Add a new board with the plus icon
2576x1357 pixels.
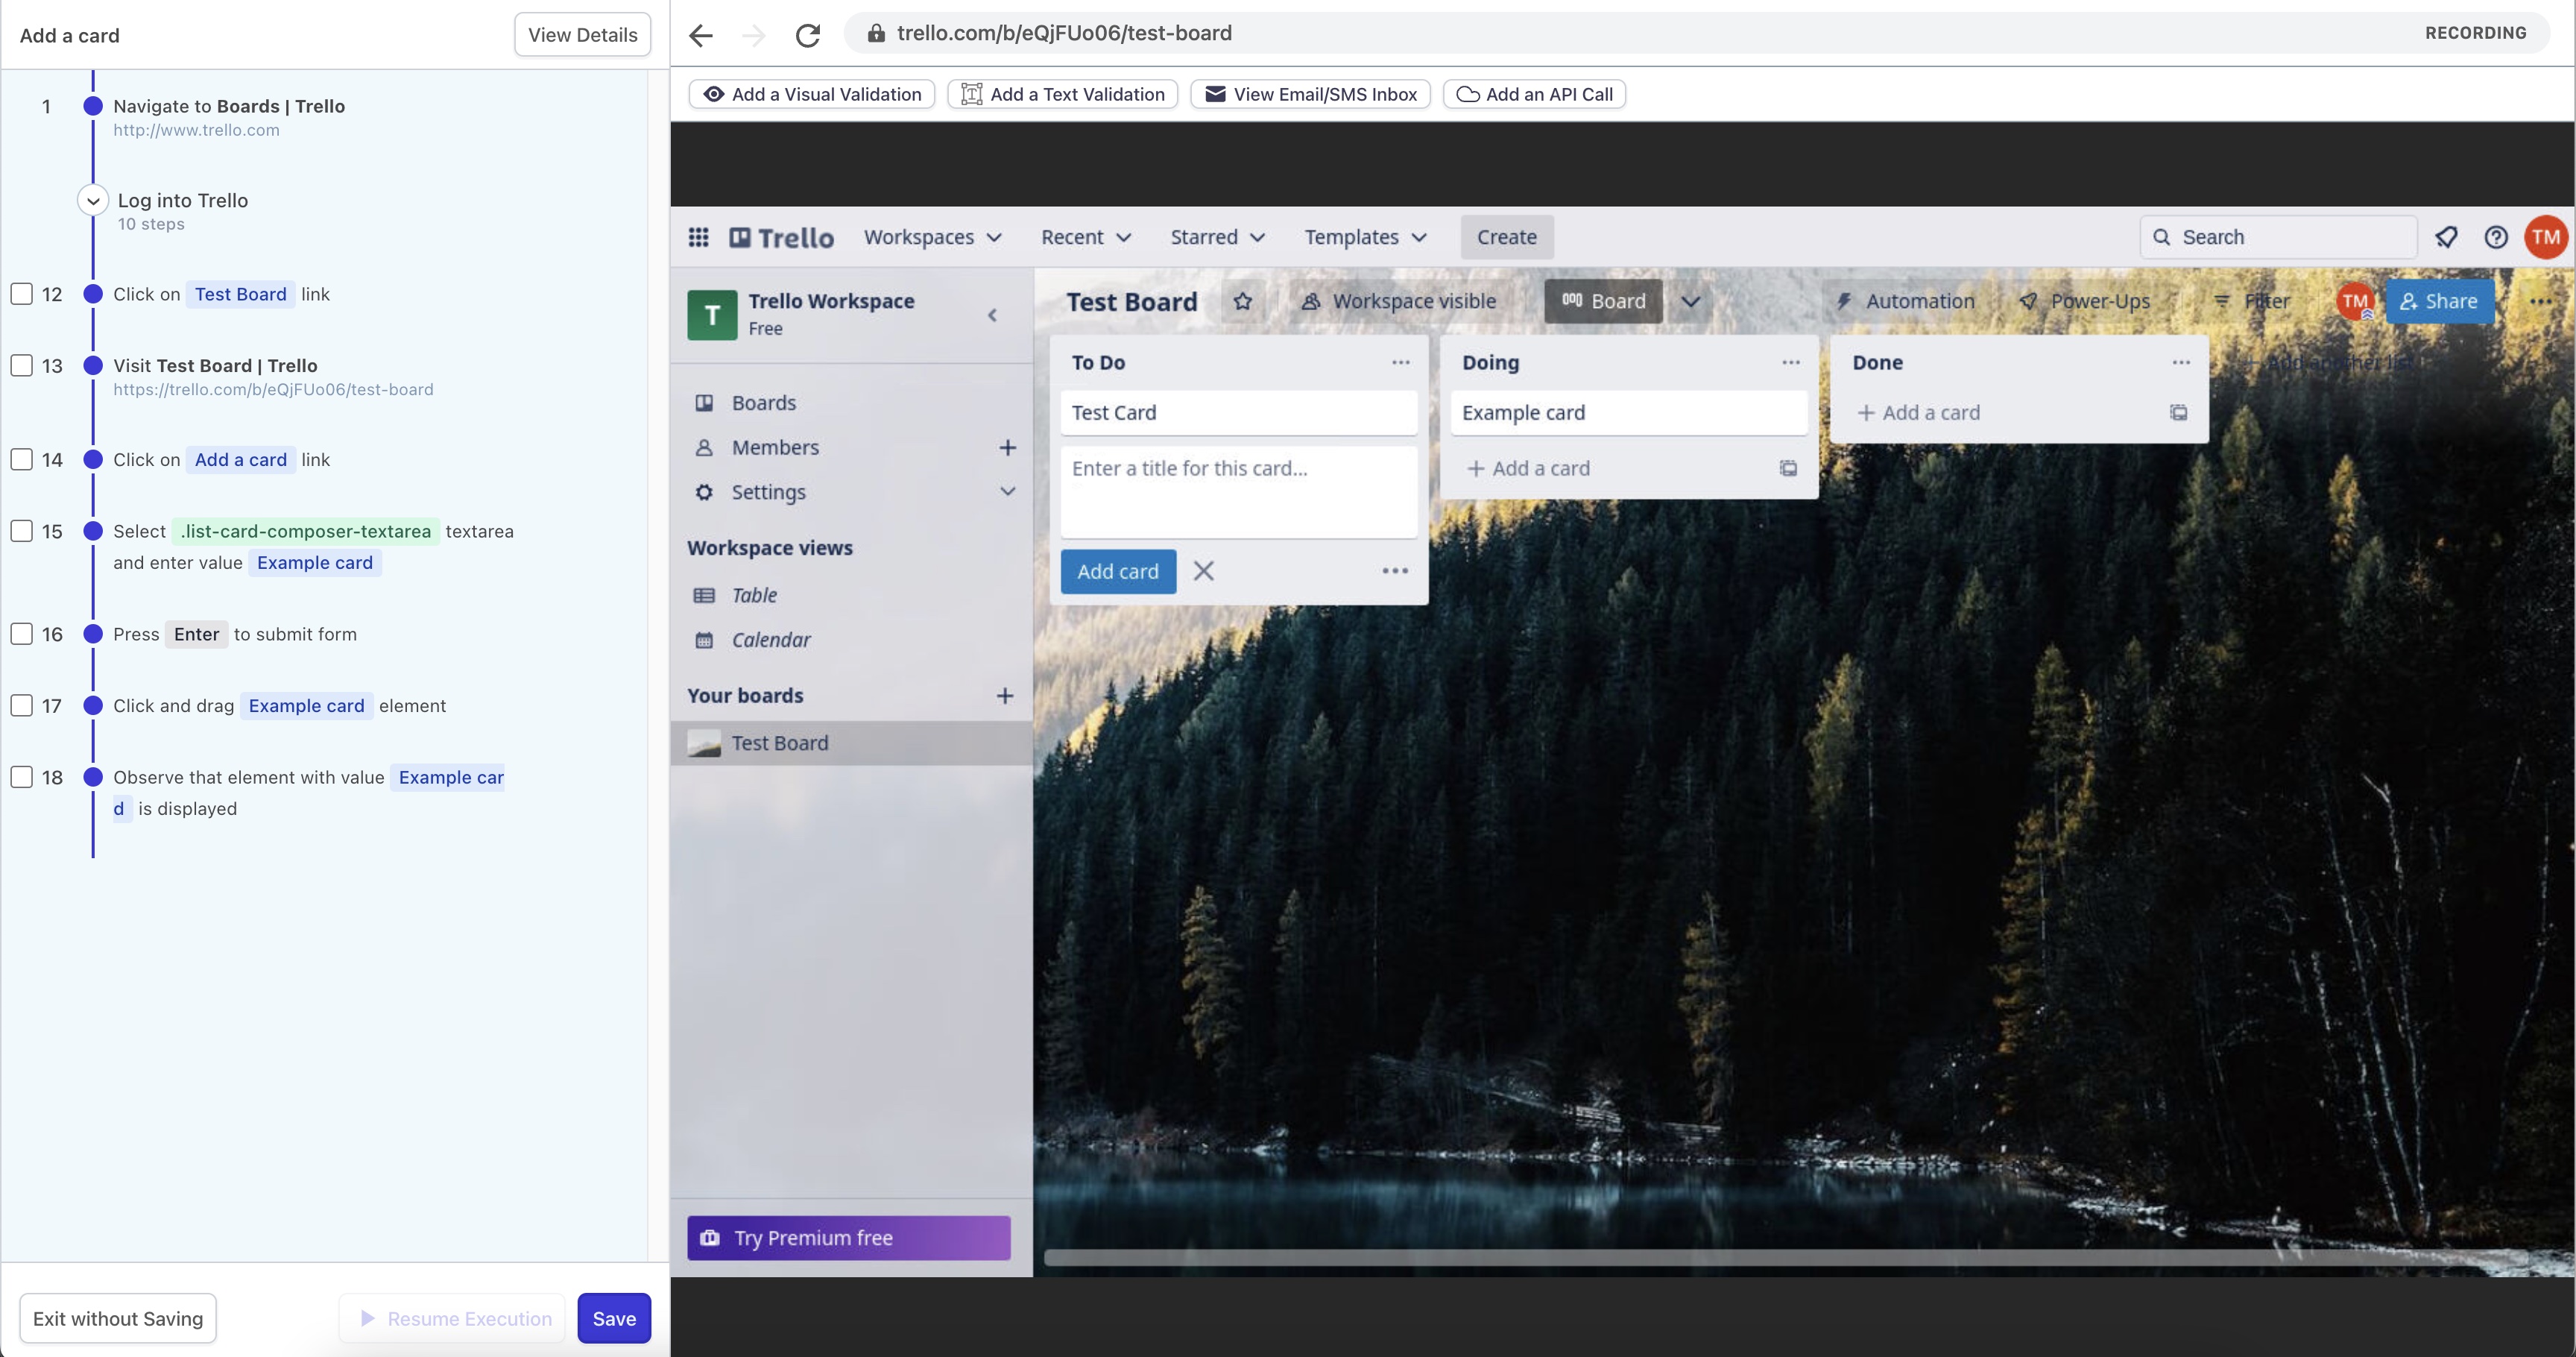pyautogui.click(x=1004, y=695)
